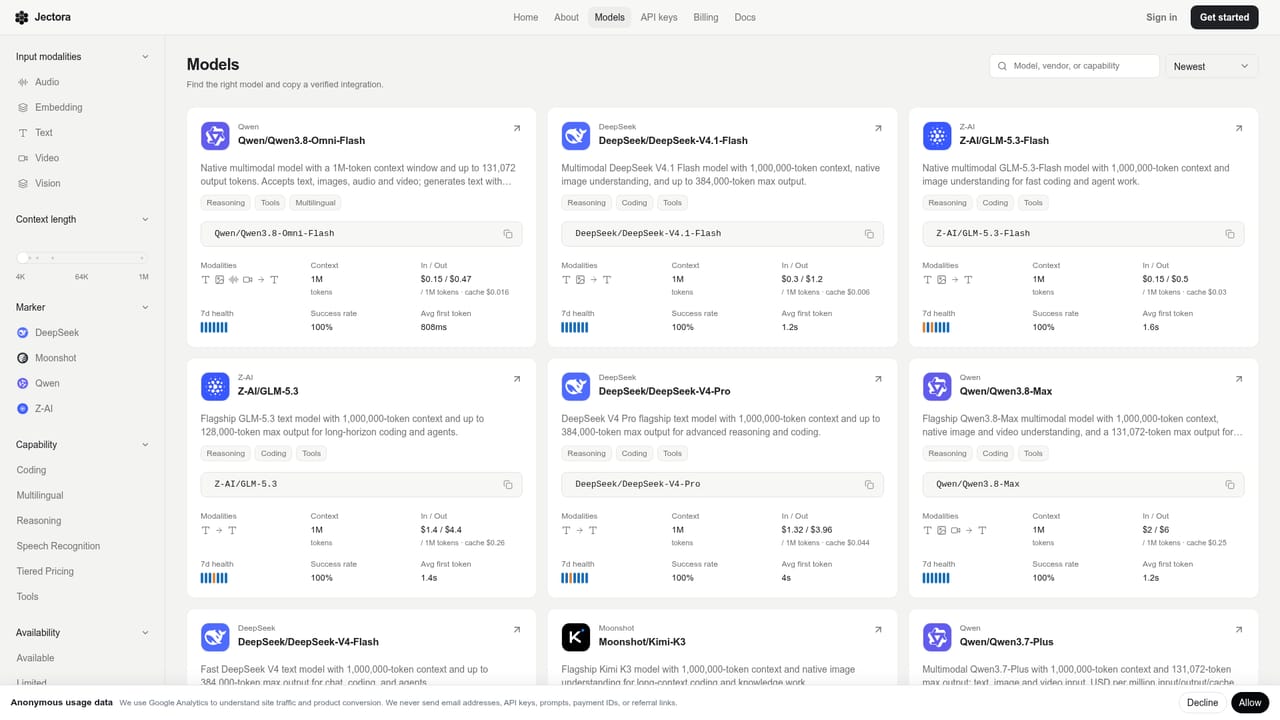Click the DeepSeek-V4.1-Flash whale logo

click(x=576, y=136)
